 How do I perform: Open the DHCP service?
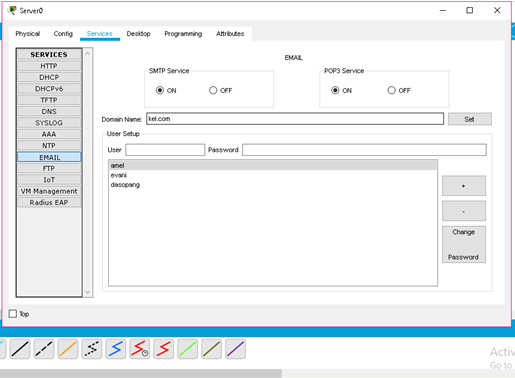(49, 77)
